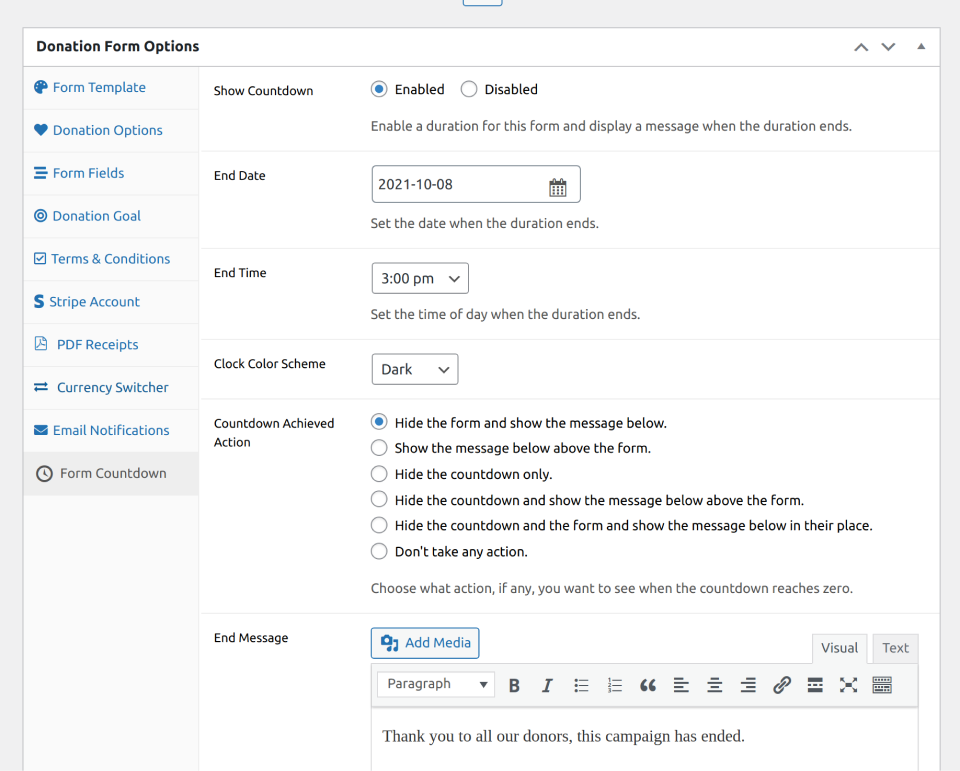Switch End Message editor to Text tab
The height and width of the screenshot is (771, 960).
895,649
